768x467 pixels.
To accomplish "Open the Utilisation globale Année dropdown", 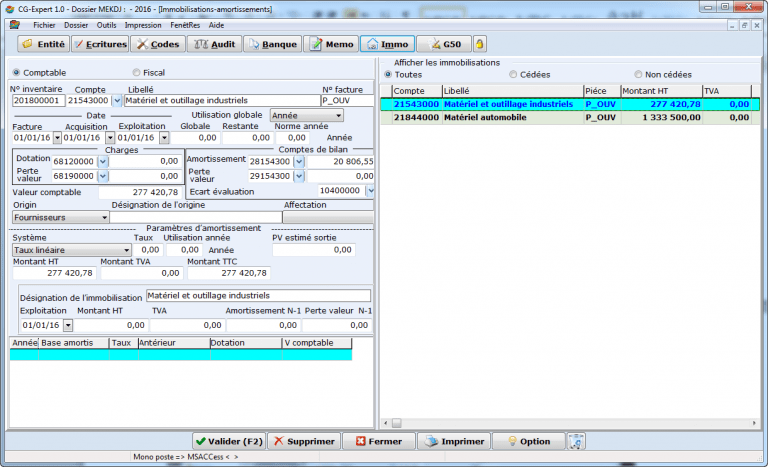I will click(x=338, y=116).
